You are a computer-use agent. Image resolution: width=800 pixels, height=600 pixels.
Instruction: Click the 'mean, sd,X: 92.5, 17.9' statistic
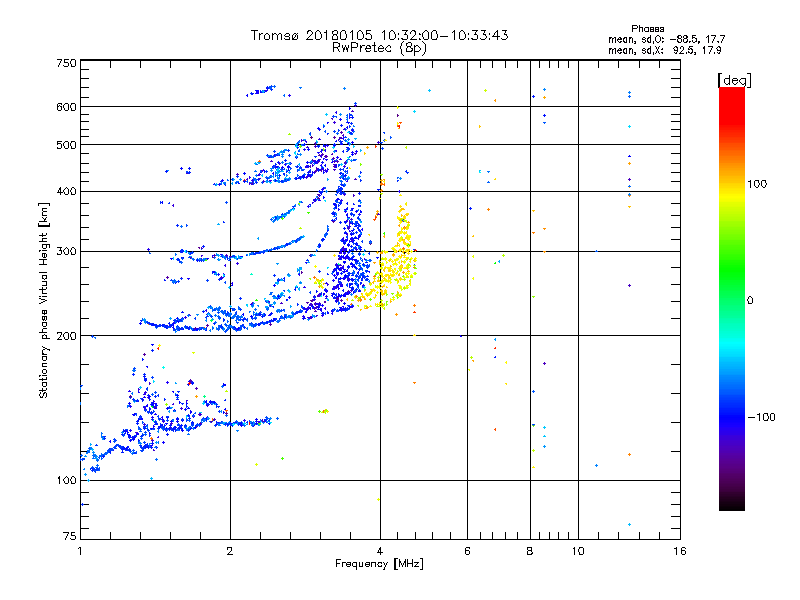665,51
